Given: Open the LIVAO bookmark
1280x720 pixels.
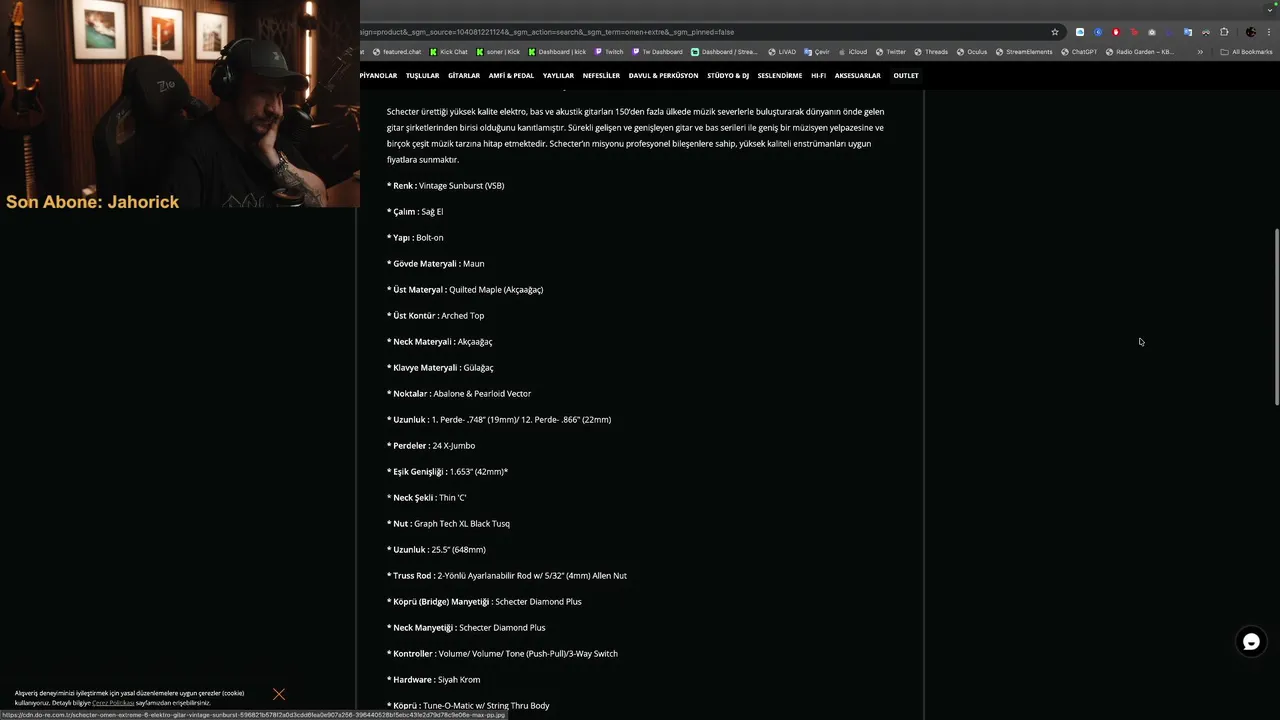Looking at the screenshot, I should (781, 52).
